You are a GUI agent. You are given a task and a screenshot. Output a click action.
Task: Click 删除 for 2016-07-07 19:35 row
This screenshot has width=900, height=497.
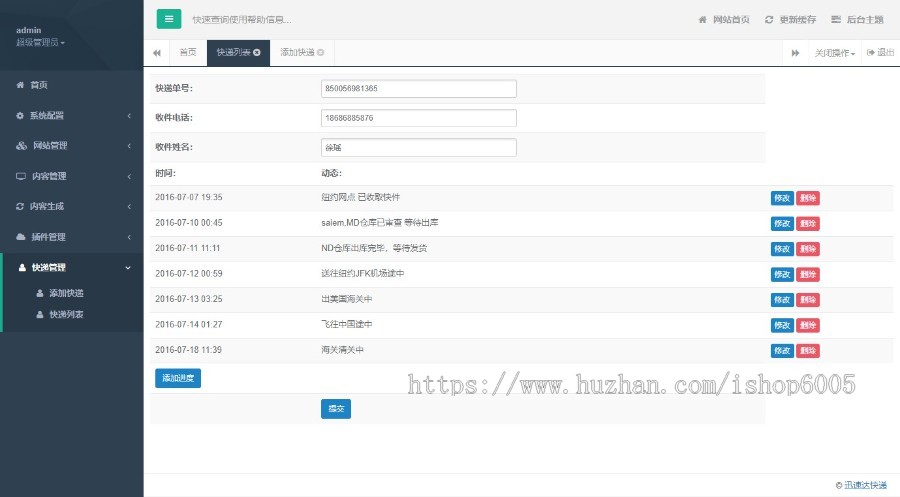[x=808, y=198]
